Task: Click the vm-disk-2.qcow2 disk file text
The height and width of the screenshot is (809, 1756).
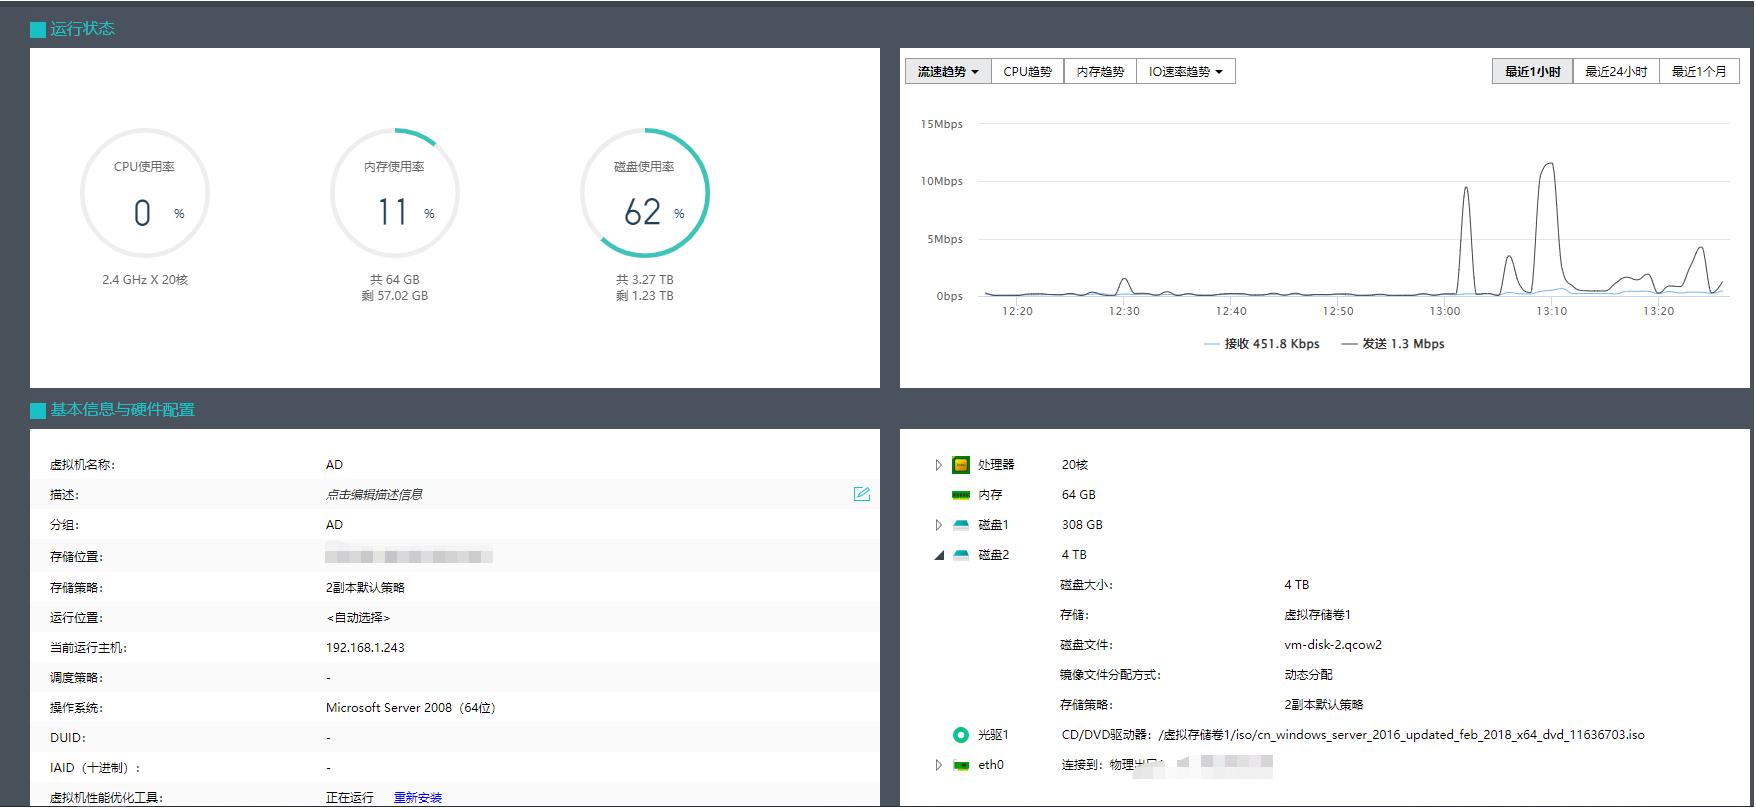Action: (1333, 645)
